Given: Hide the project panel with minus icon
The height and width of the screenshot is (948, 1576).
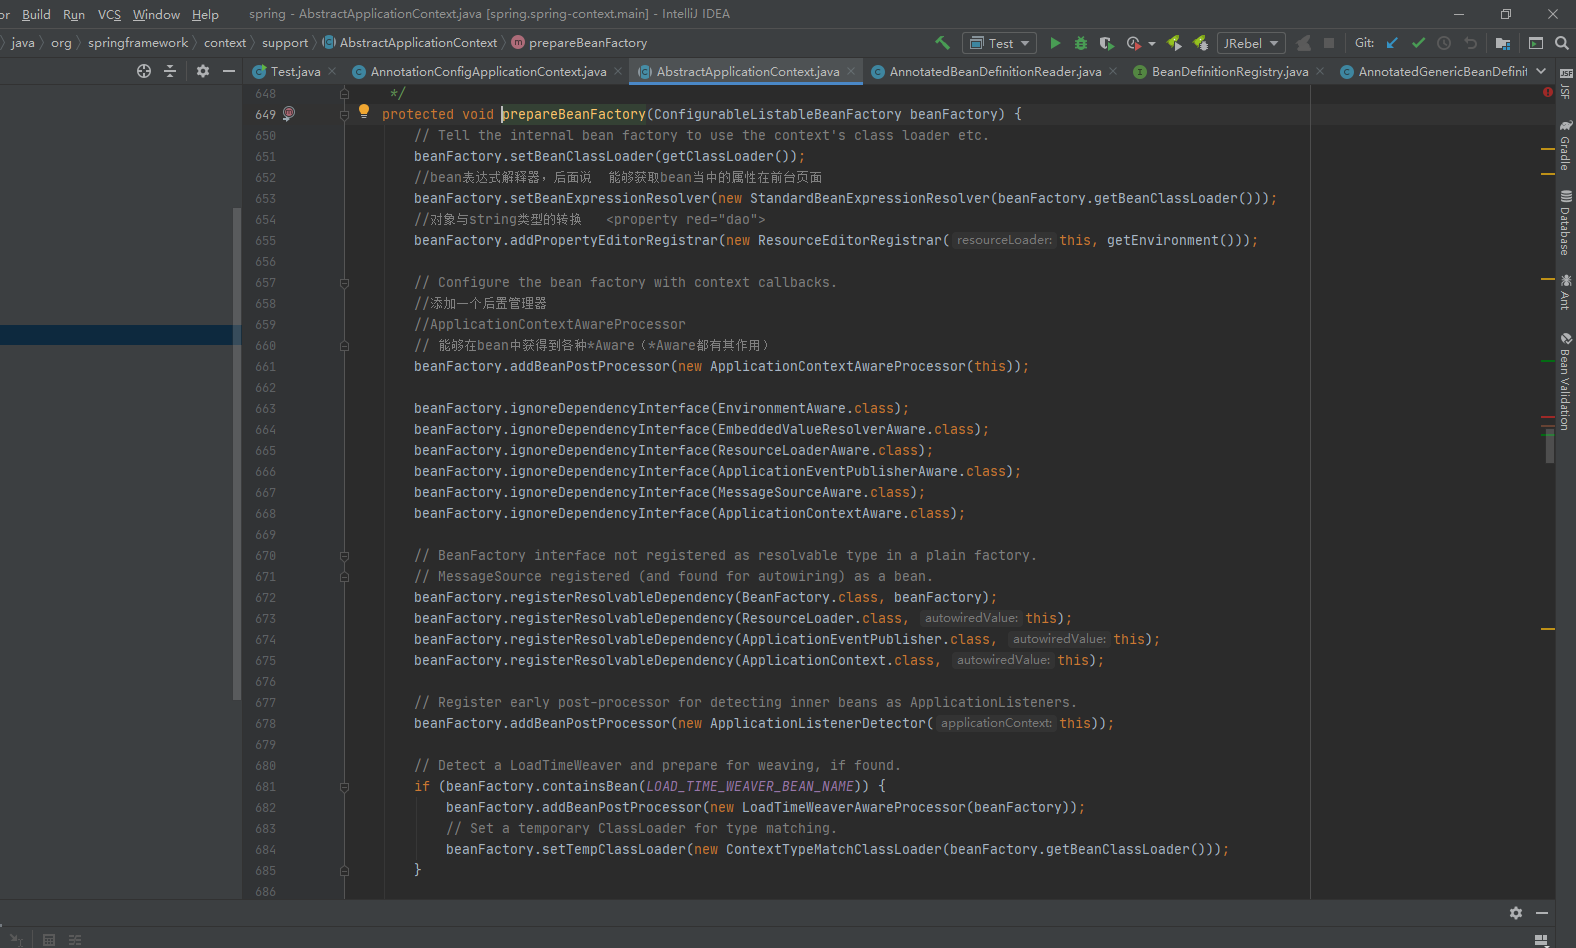Looking at the screenshot, I should (229, 71).
